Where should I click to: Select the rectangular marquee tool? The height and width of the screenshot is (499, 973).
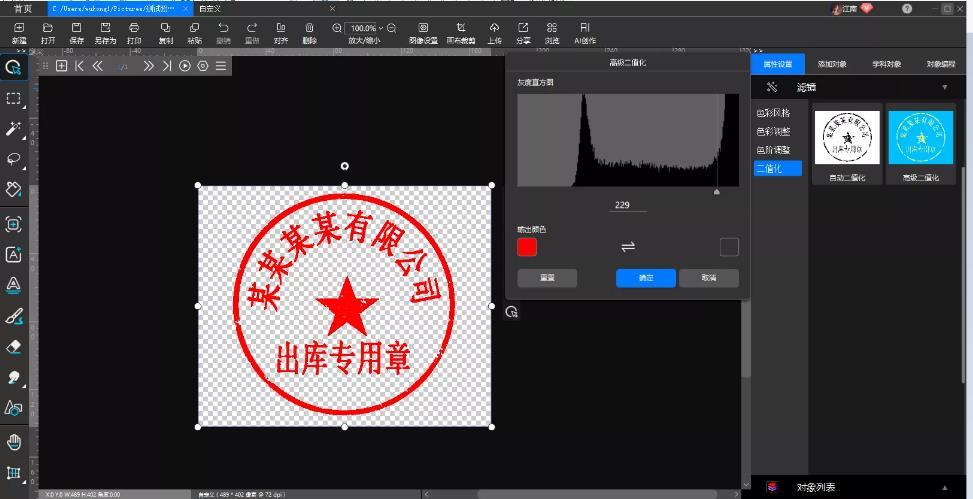(14, 99)
